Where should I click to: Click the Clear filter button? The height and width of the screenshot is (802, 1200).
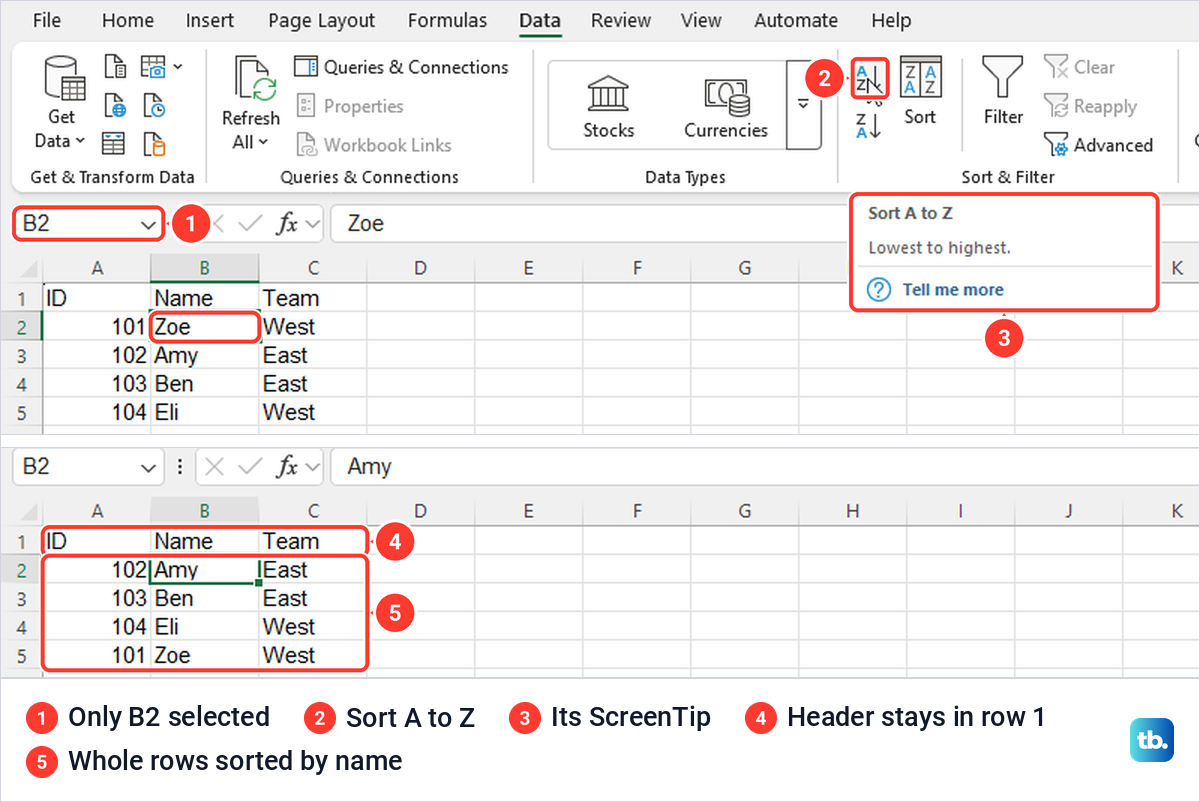pos(1079,67)
